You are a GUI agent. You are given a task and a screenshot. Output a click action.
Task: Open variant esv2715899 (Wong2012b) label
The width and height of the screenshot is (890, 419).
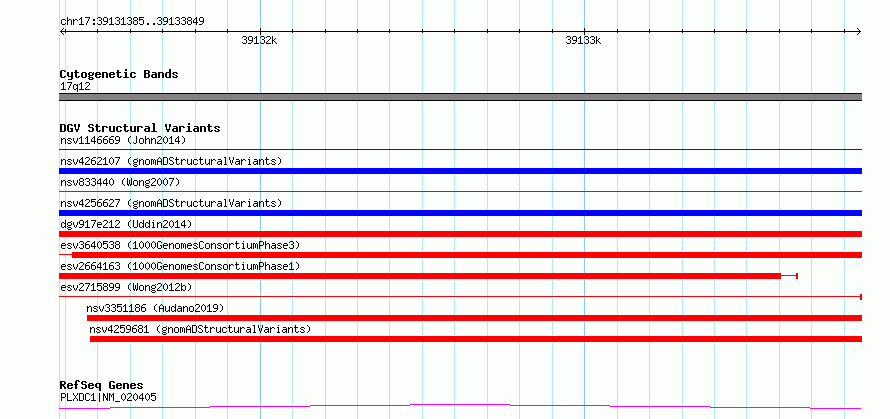point(126,287)
